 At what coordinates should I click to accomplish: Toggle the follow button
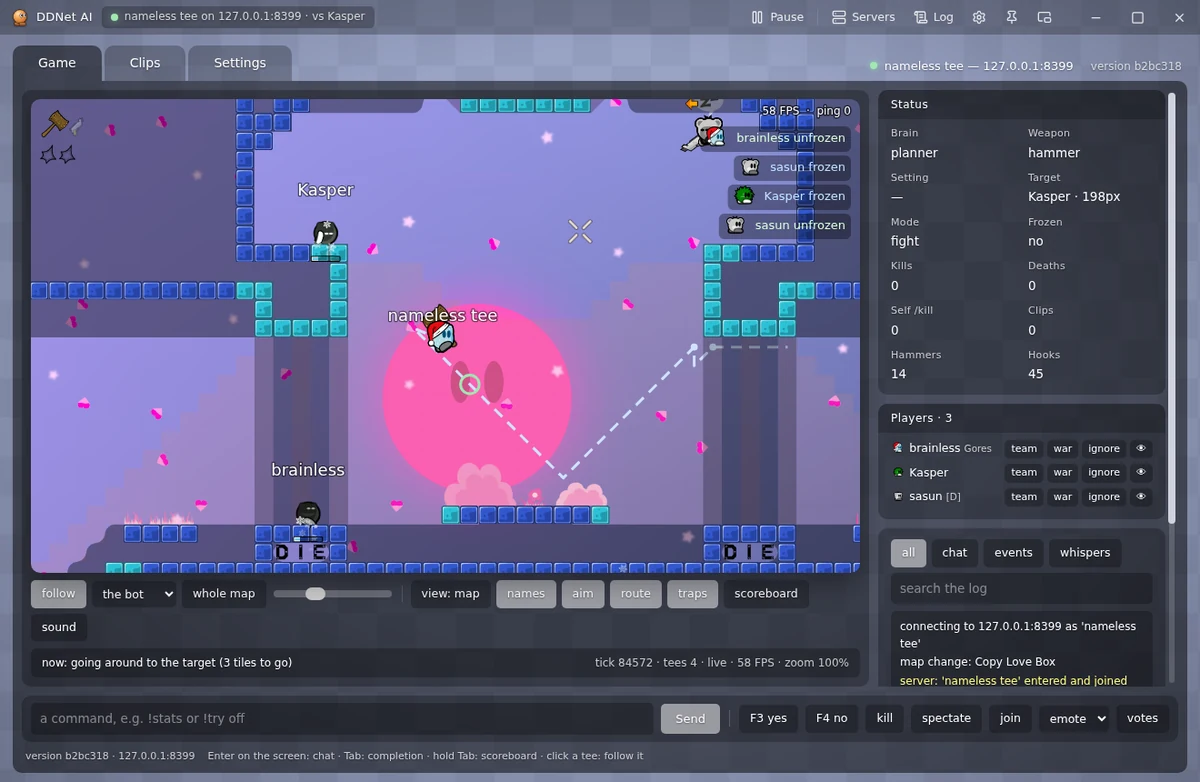[58, 593]
